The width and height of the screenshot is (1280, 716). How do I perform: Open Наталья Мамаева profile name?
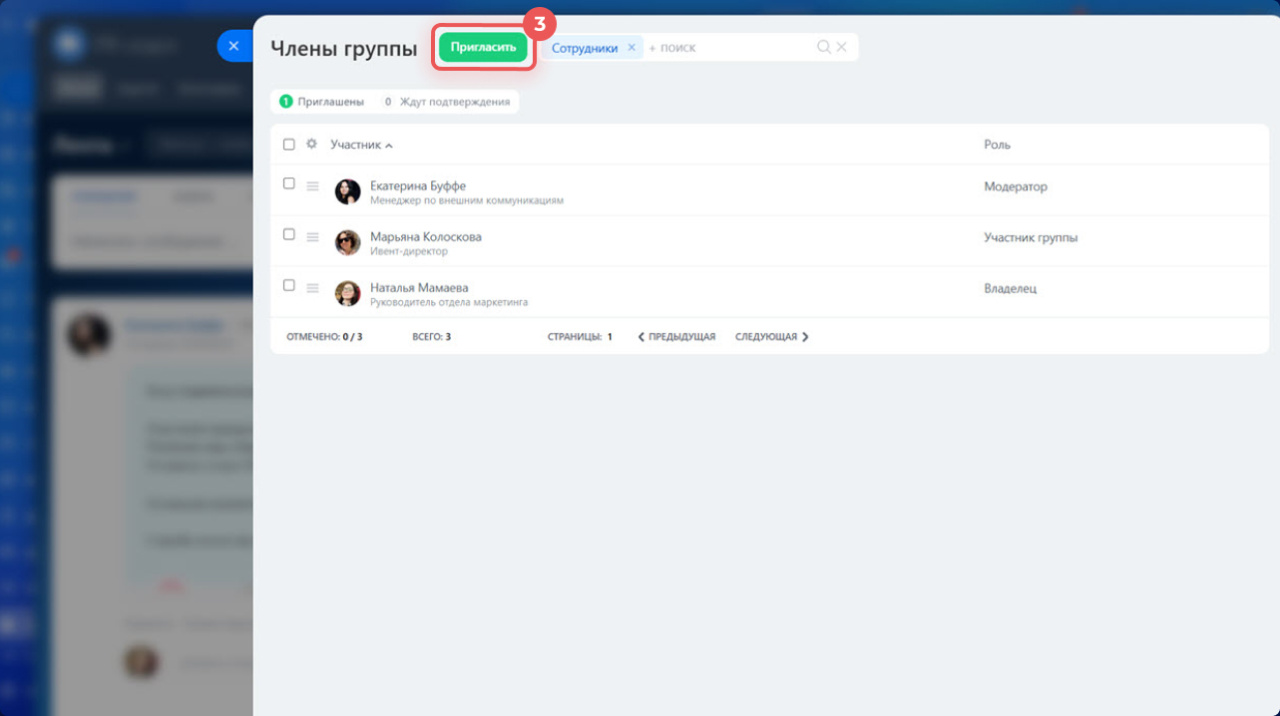[x=419, y=288]
